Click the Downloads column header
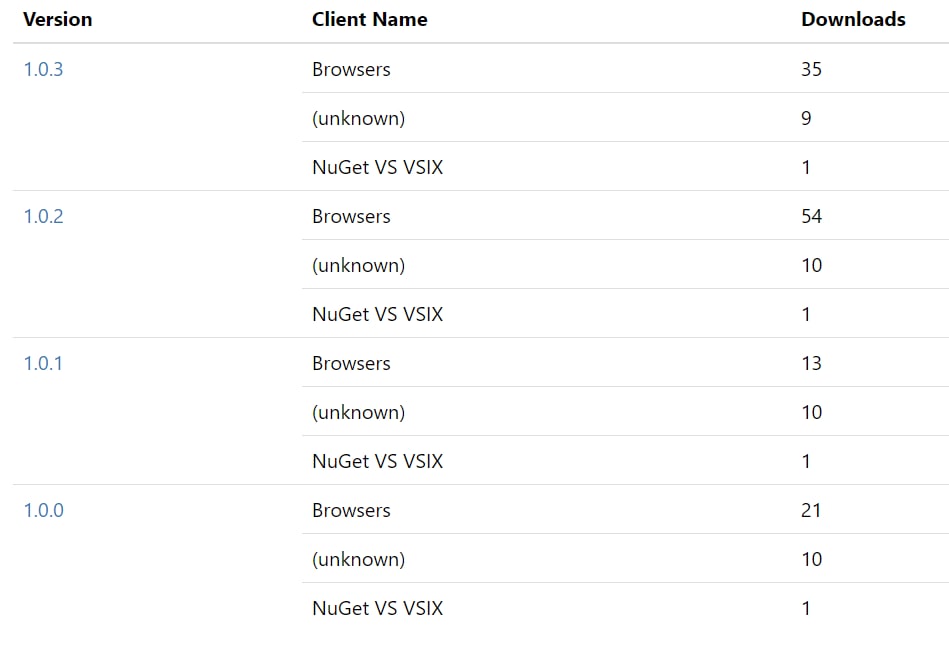Viewport: 949px width, 645px height. (853, 20)
